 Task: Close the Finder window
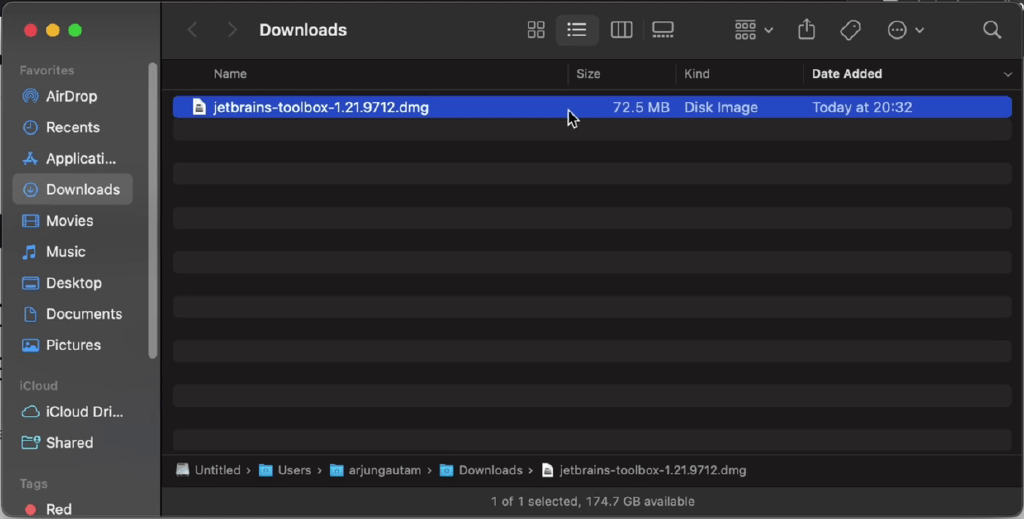pos(30,30)
